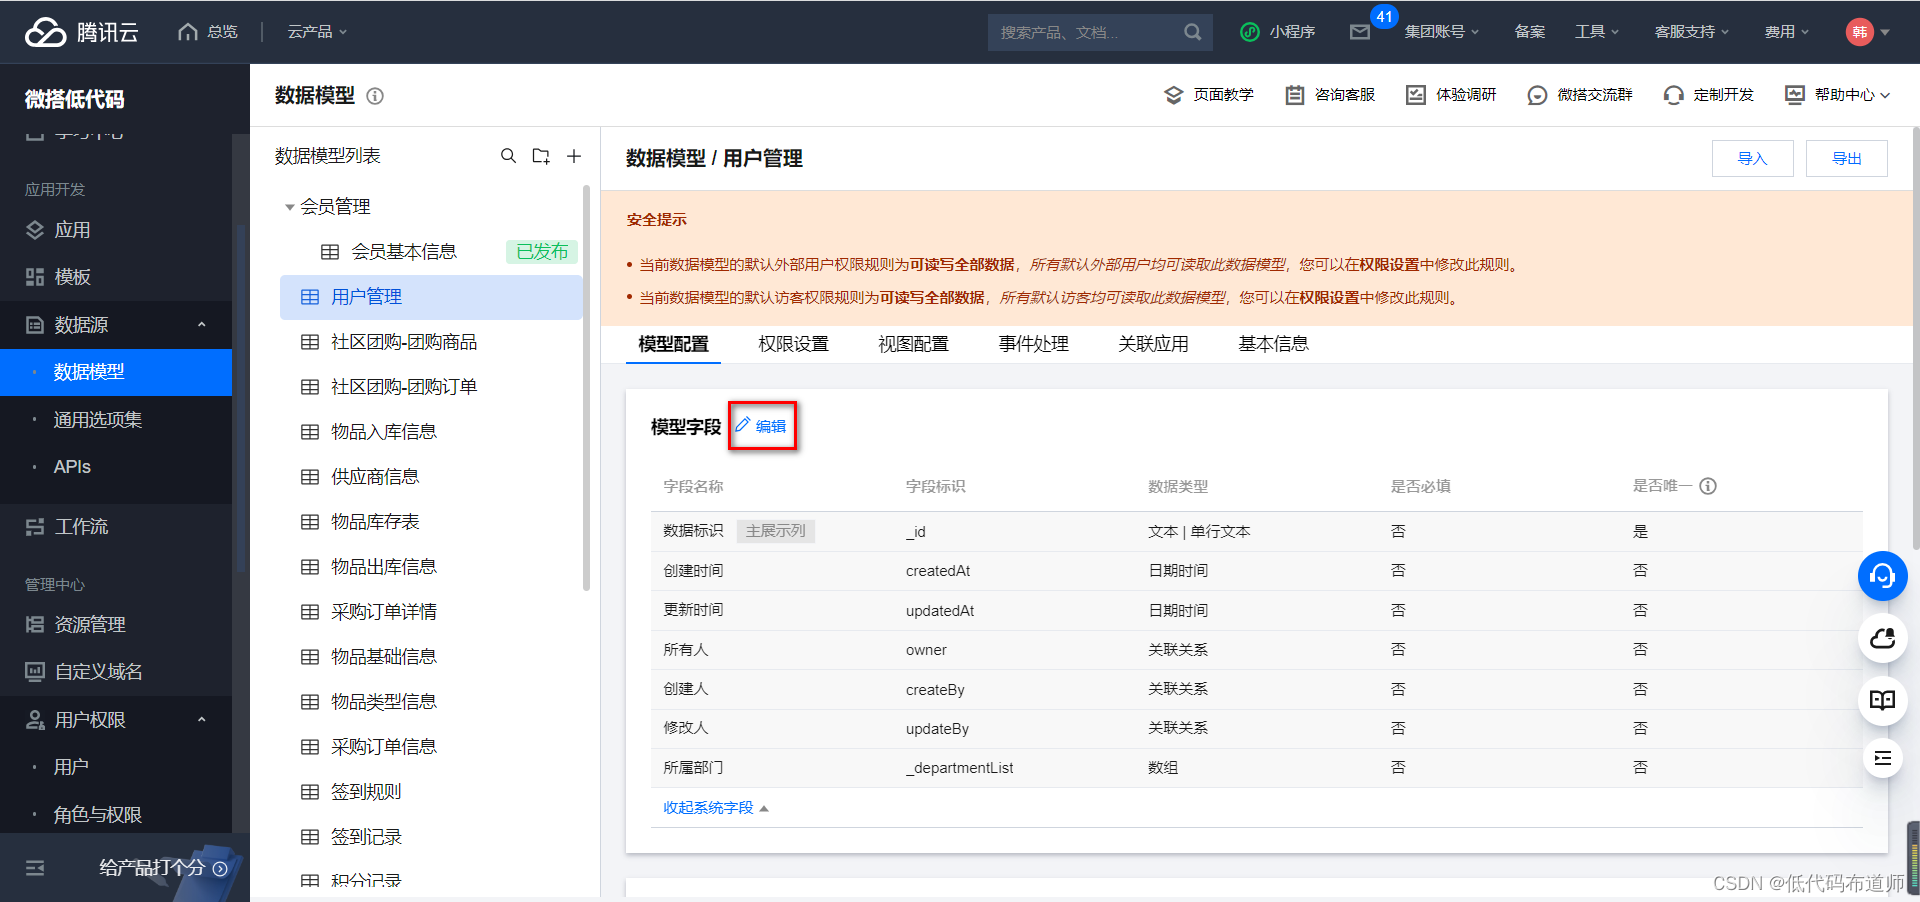Switch to the 权限设置 tab
This screenshot has width=1920, height=902.
[x=793, y=344]
